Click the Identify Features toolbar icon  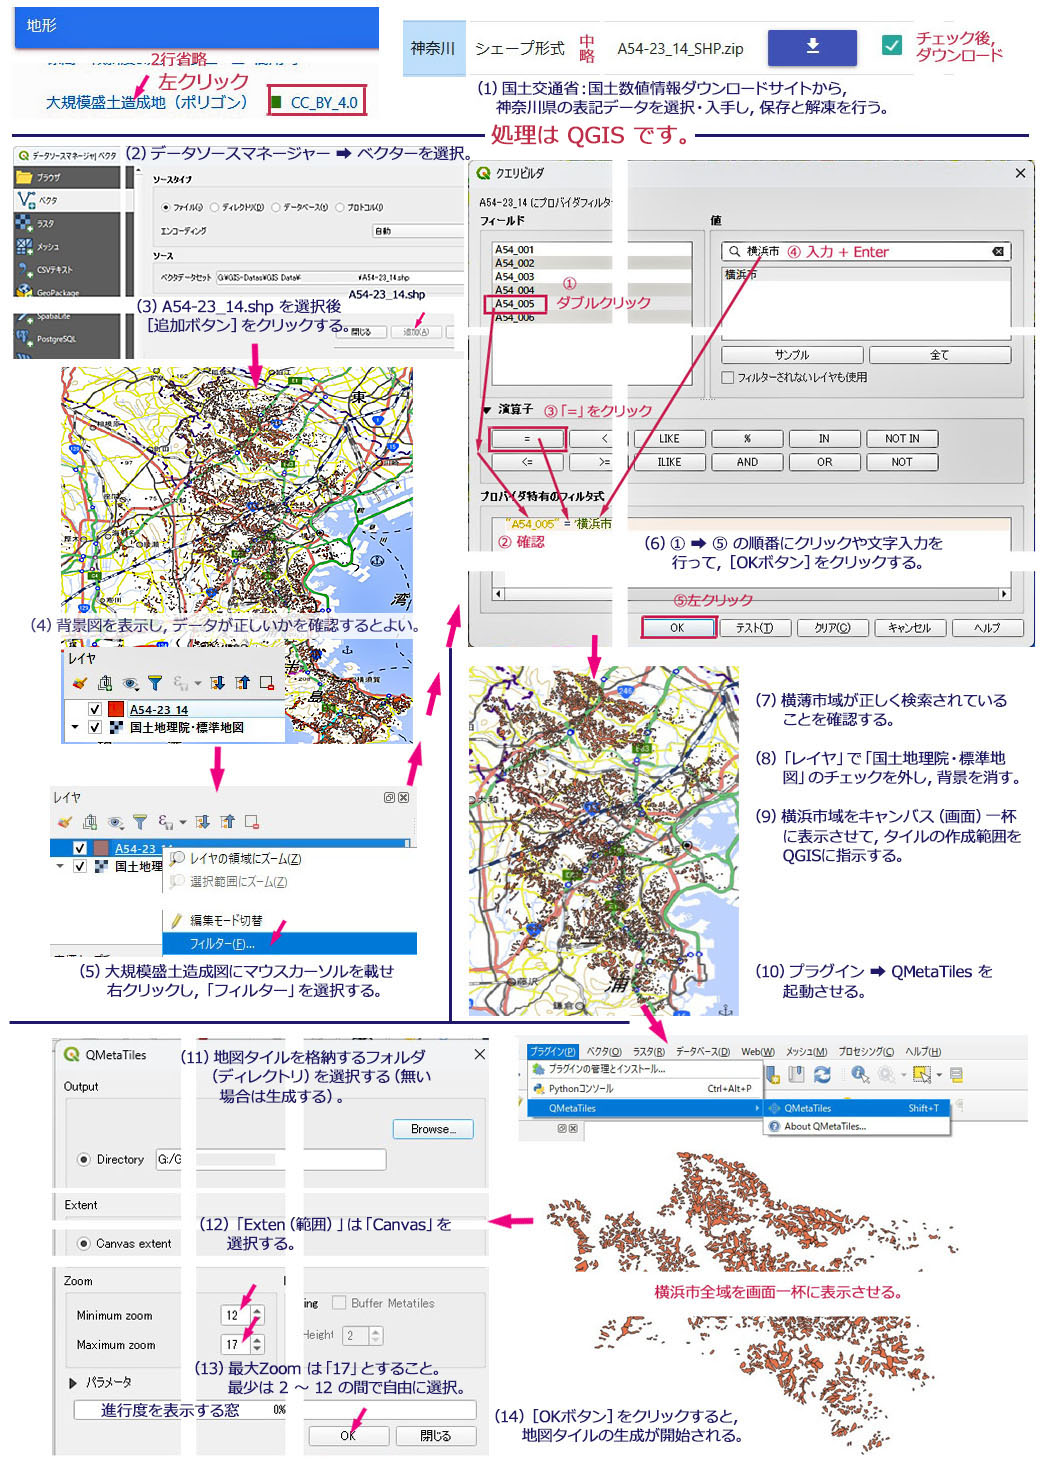[859, 1075]
